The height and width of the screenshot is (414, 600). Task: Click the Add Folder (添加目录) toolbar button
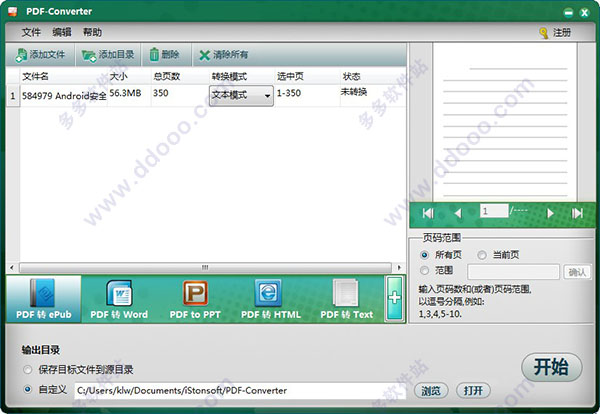(108, 55)
